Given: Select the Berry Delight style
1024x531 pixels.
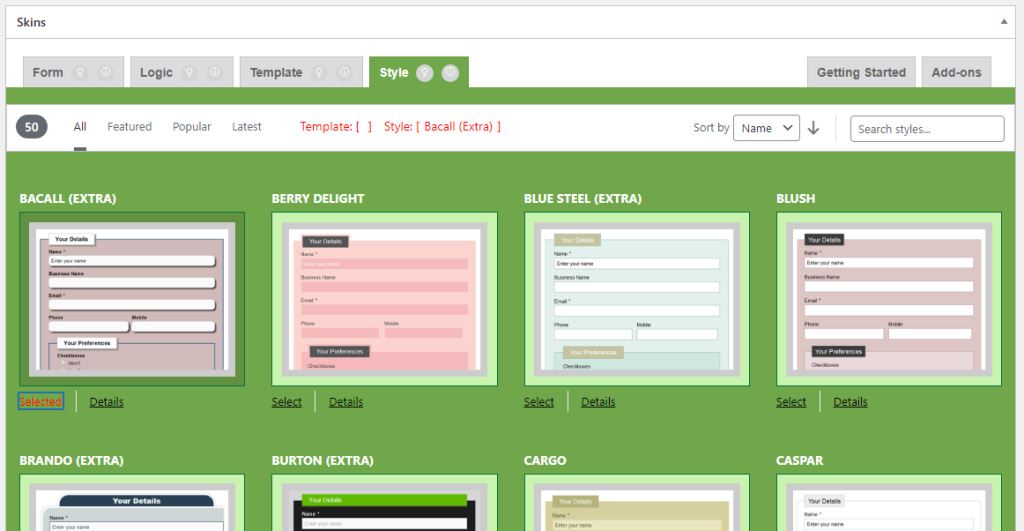Looking at the screenshot, I should 286,402.
